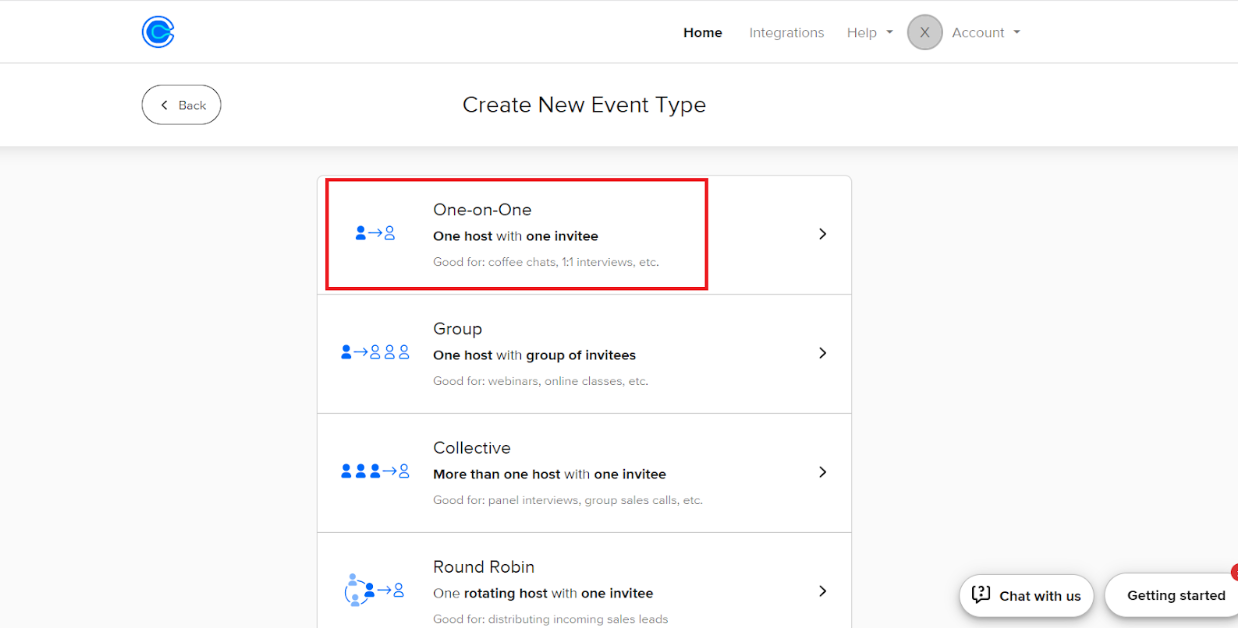Expand One-on-One using its right chevron
Image resolution: width=1238 pixels, height=628 pixels.
822,234
